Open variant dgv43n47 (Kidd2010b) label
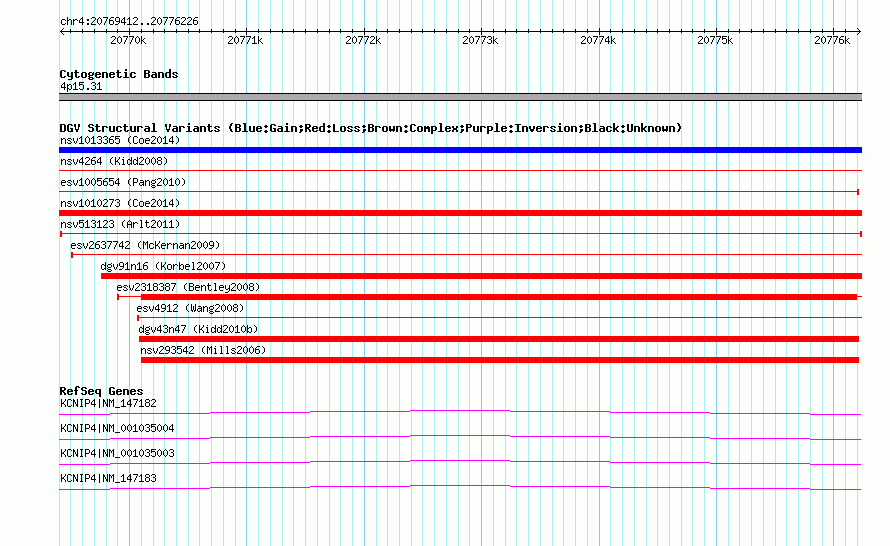 pos(198,329)
